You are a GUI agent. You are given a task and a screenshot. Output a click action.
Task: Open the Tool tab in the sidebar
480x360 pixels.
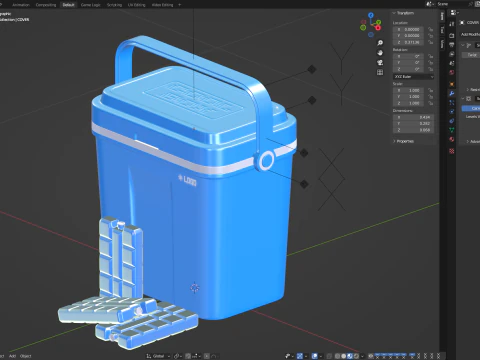(442, 29)
